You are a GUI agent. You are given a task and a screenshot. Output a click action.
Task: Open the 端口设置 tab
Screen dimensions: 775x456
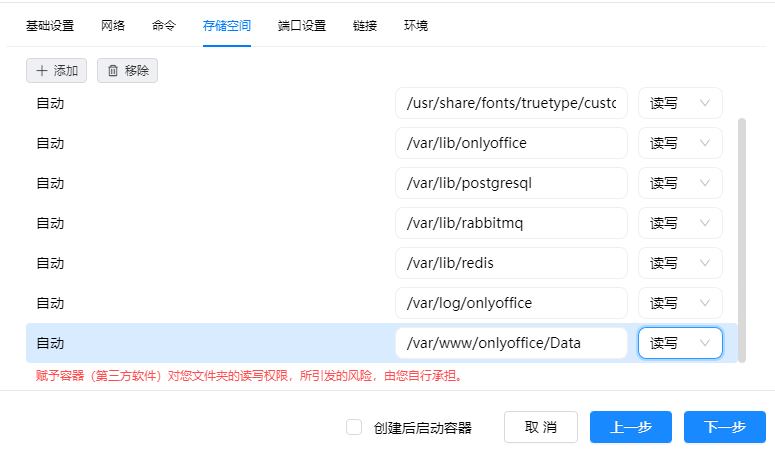click(302, 26)
